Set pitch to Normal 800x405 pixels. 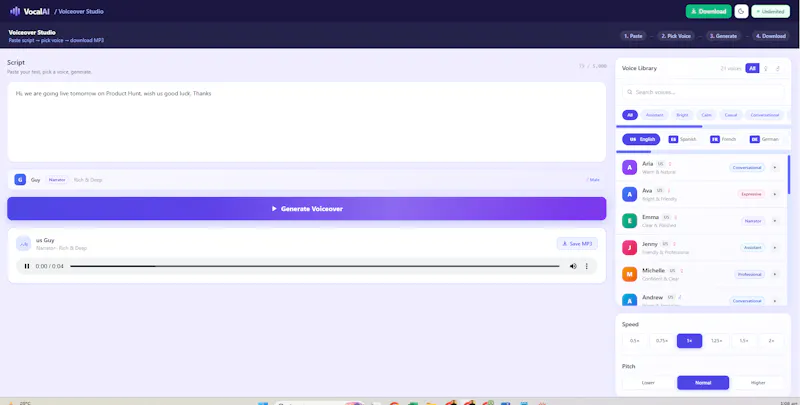click(x=703, y=383)
